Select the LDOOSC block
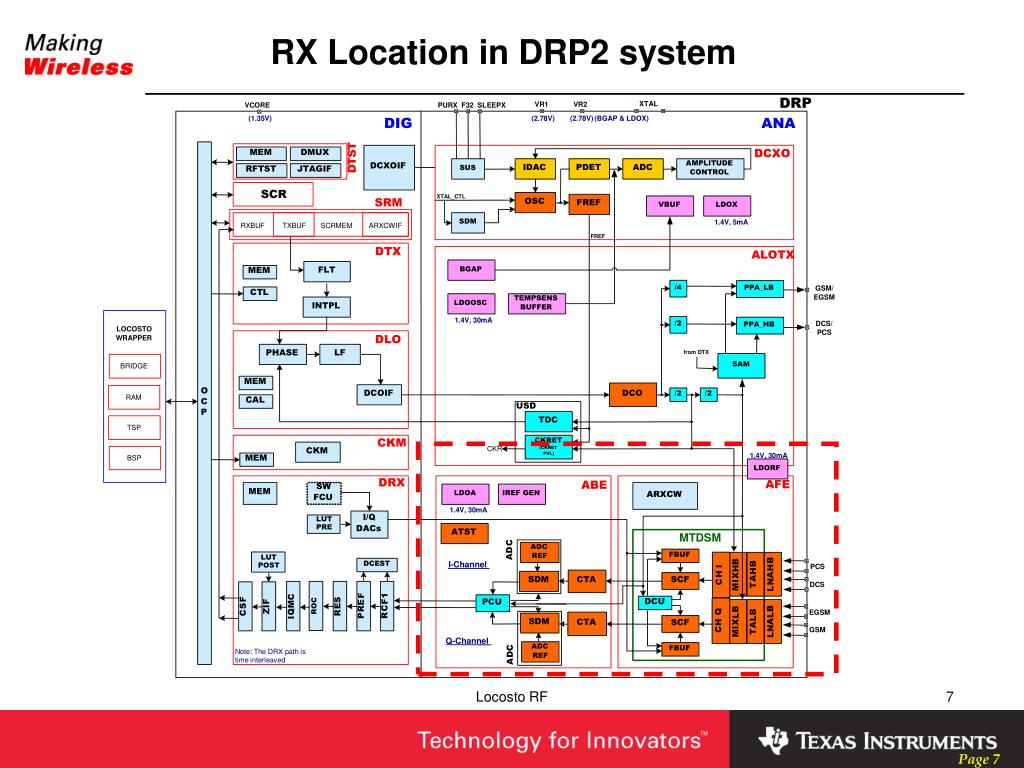The width and height of the screenshot is (1024, 768). click(471, 304)
